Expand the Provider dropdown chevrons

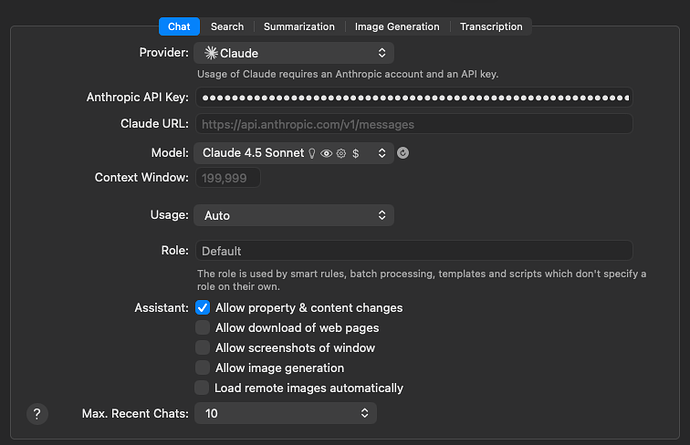[382, 53]
